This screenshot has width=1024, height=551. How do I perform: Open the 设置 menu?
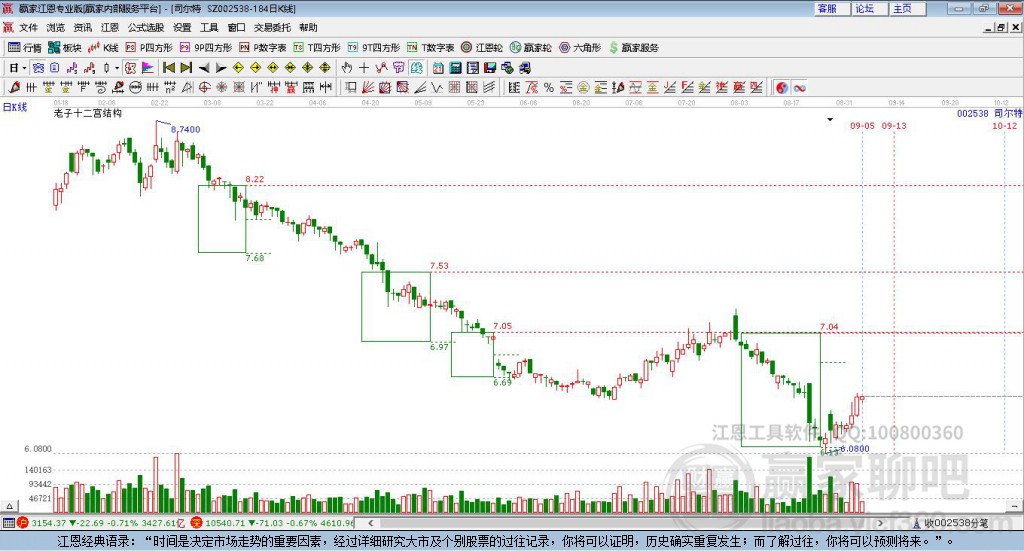coord(182,27)
